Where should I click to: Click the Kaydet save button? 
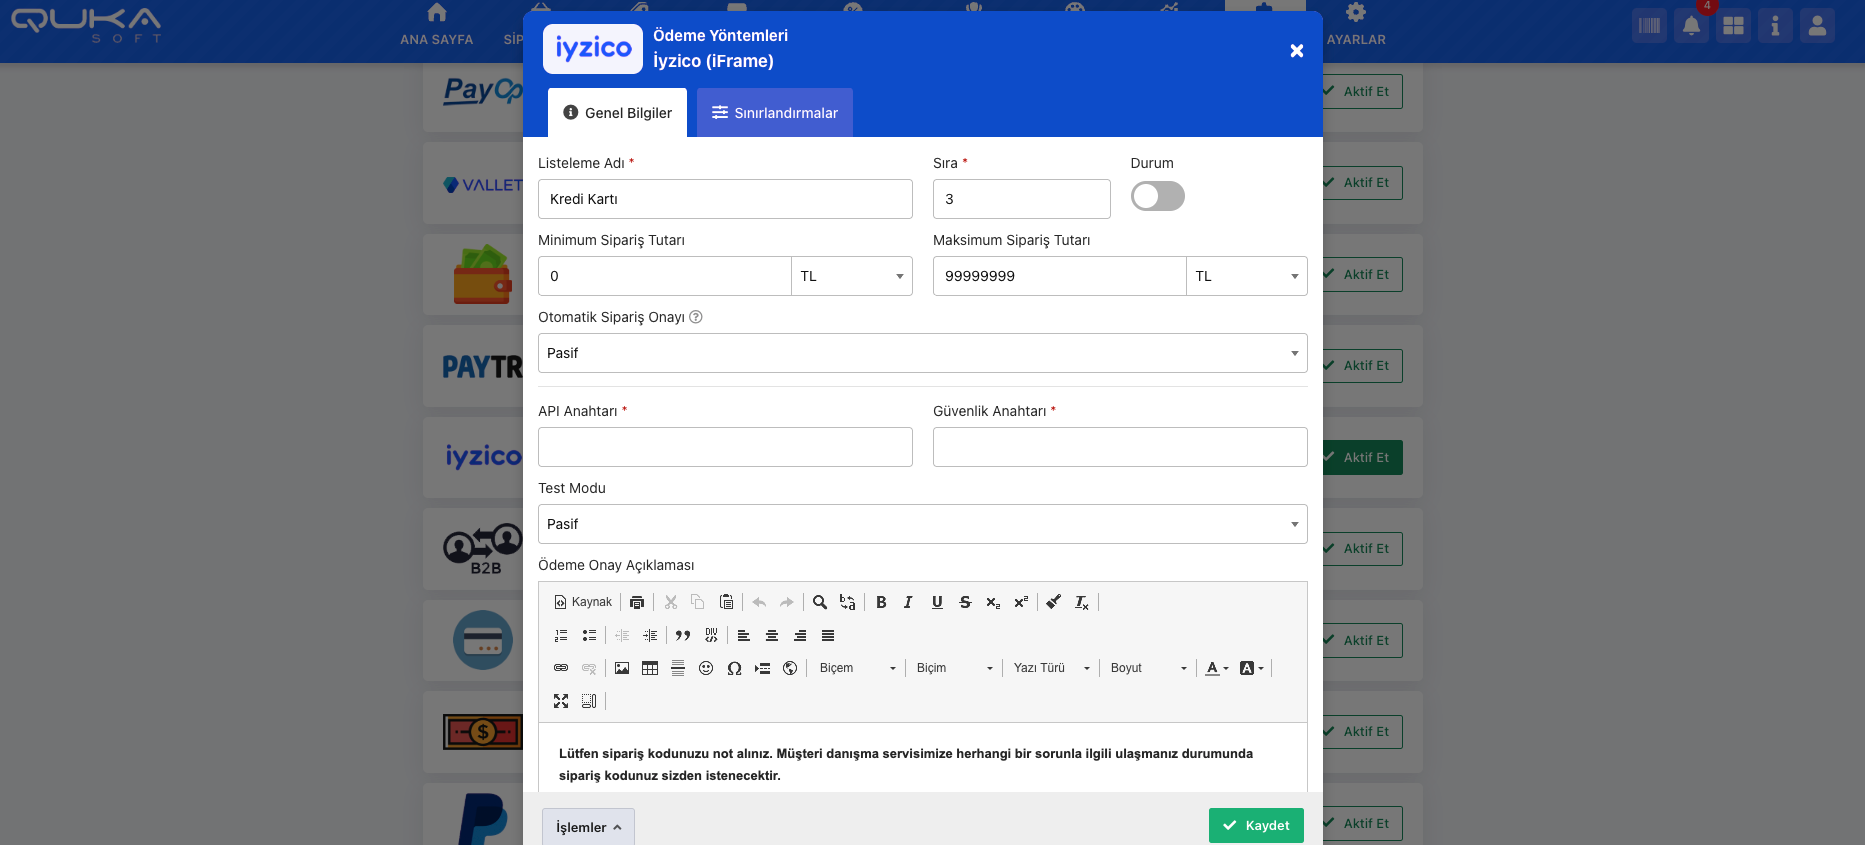(1256, 825)
